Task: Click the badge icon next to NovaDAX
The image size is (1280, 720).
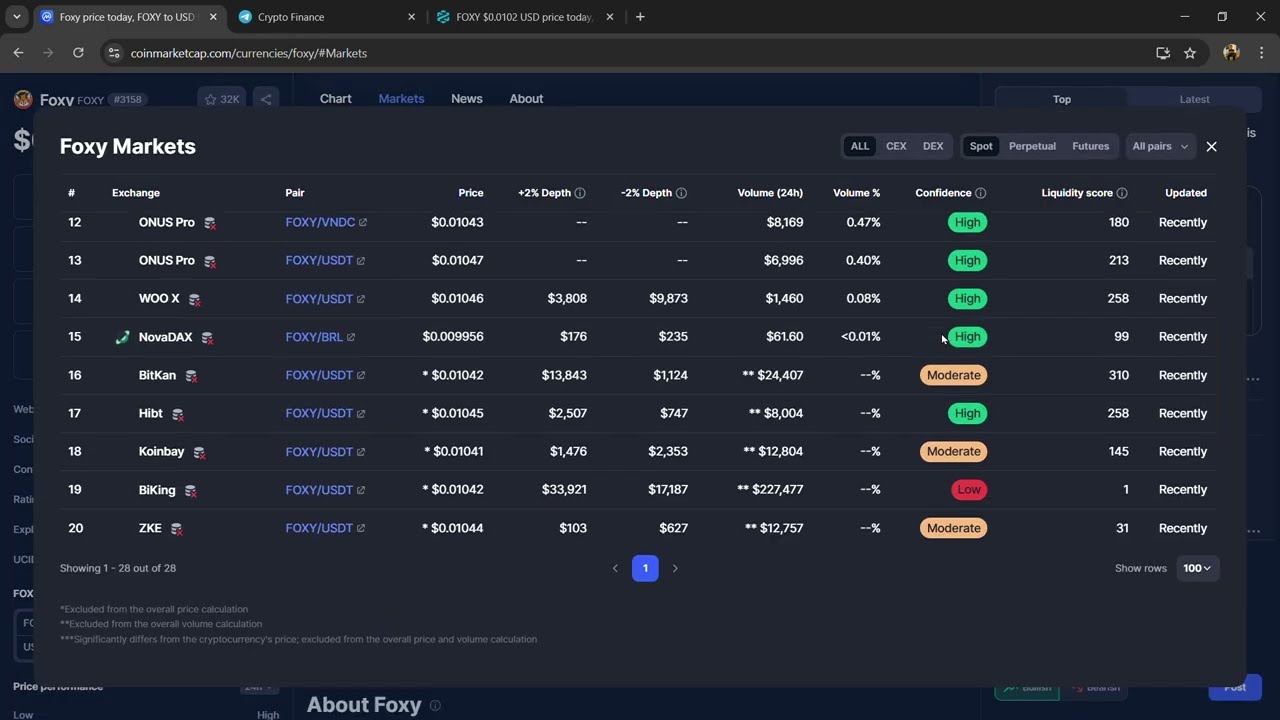Action: (207, 338)
